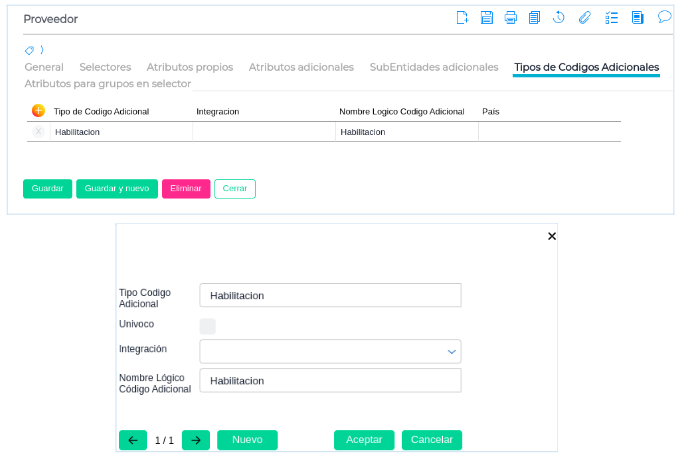Go to previous record with left arrow
The height and width of the screenshot is (457, 683).
coord(133,440)
